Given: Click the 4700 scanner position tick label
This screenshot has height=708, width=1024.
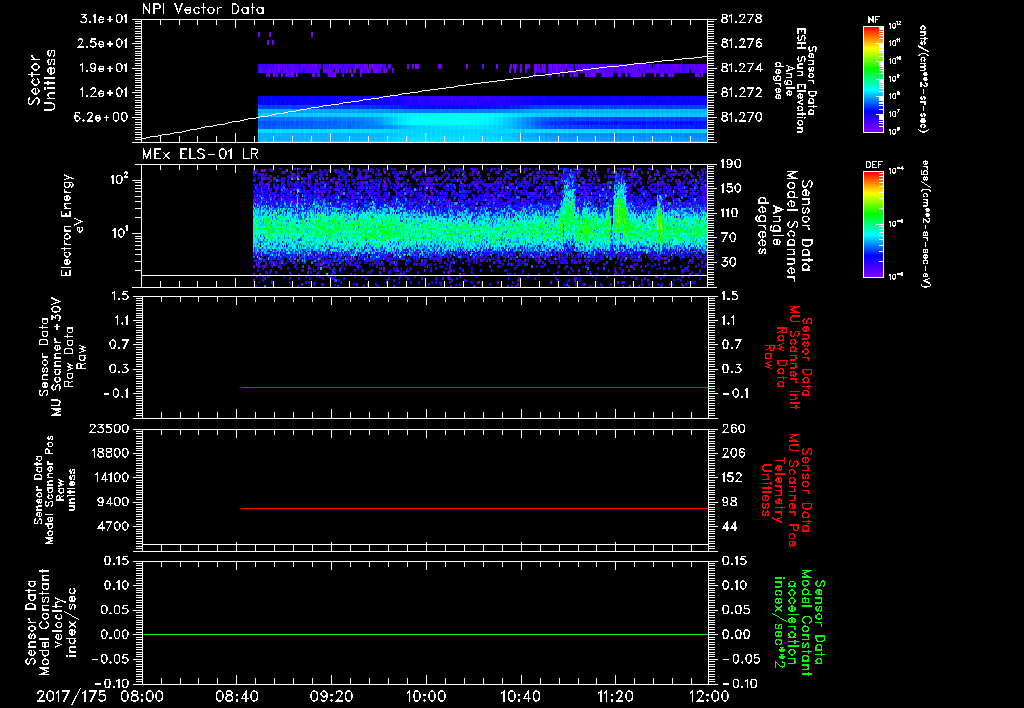Looking at the screenshot, I should click(x=112, y=526).
